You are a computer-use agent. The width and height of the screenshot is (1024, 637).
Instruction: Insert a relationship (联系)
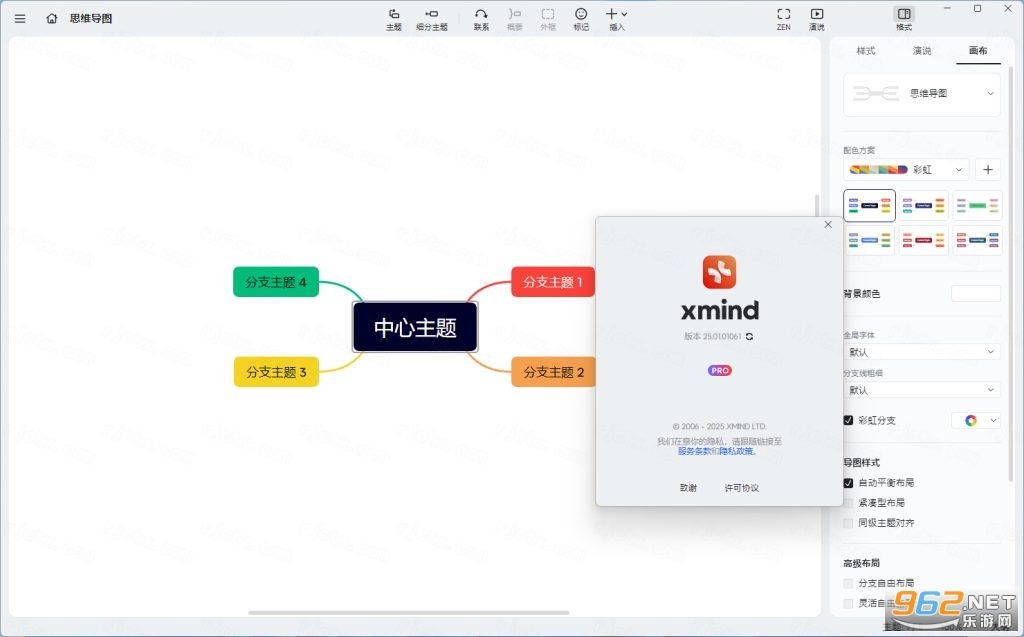point(481,20)
